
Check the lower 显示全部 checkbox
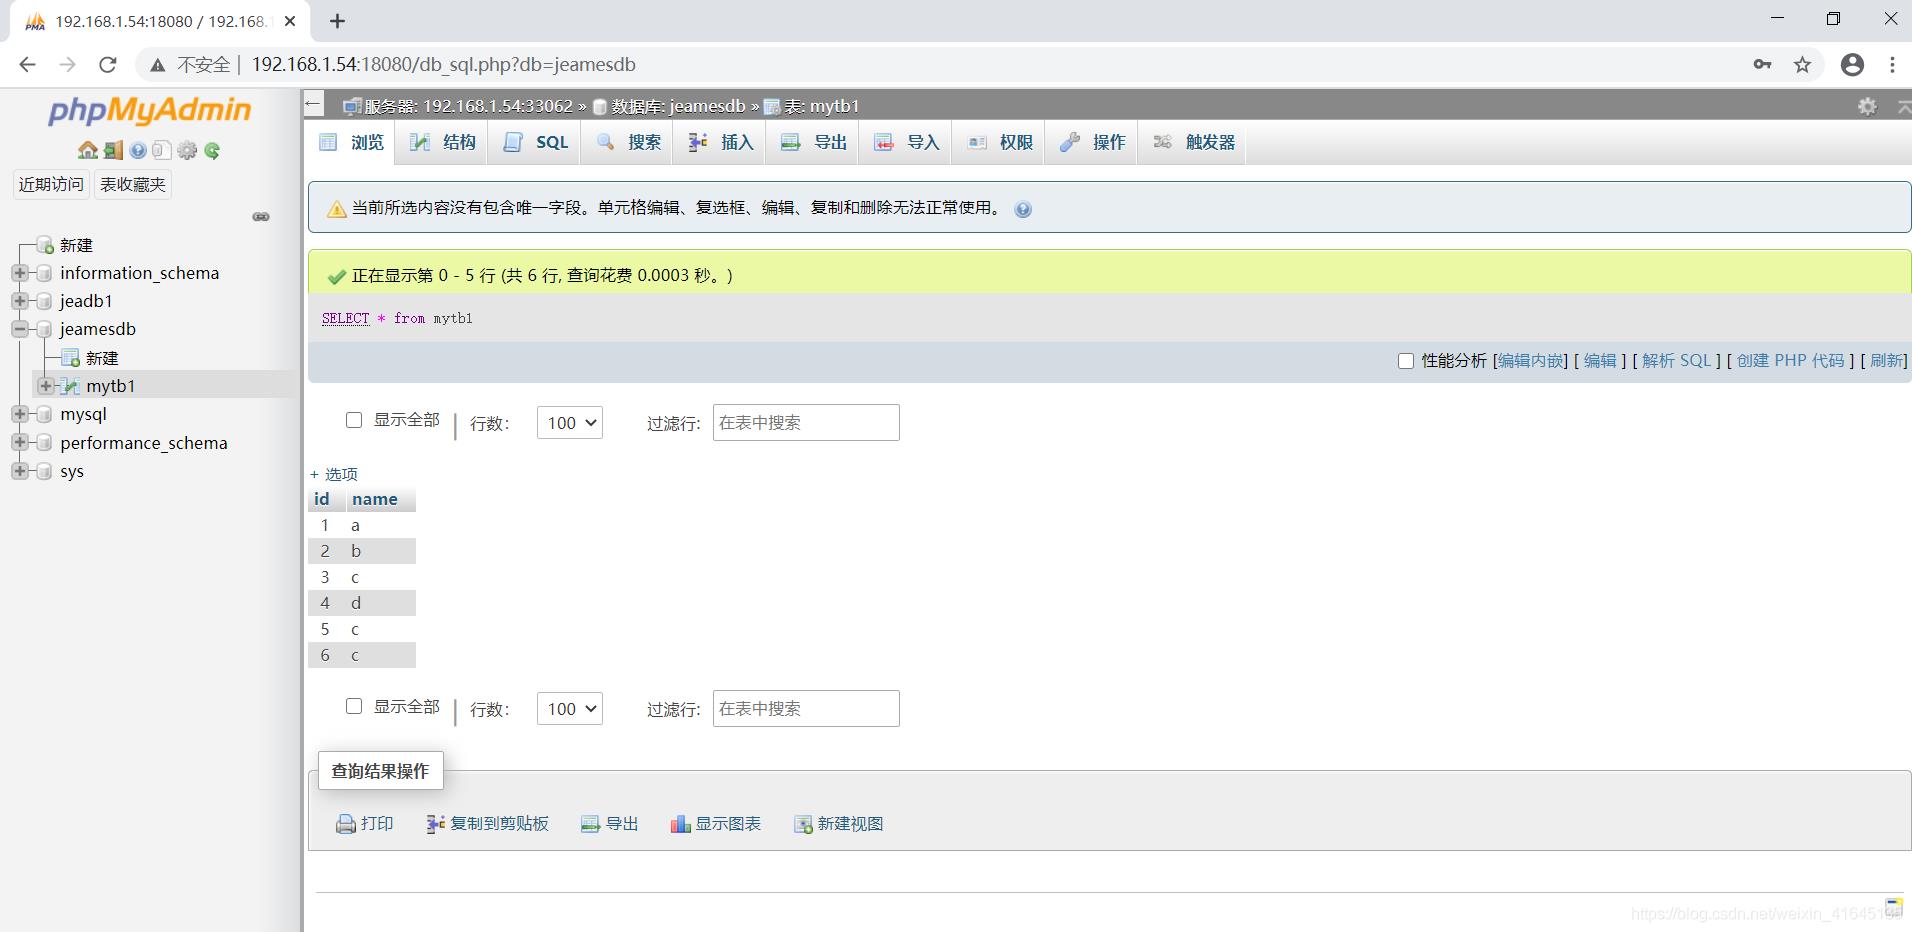[354, 706]
